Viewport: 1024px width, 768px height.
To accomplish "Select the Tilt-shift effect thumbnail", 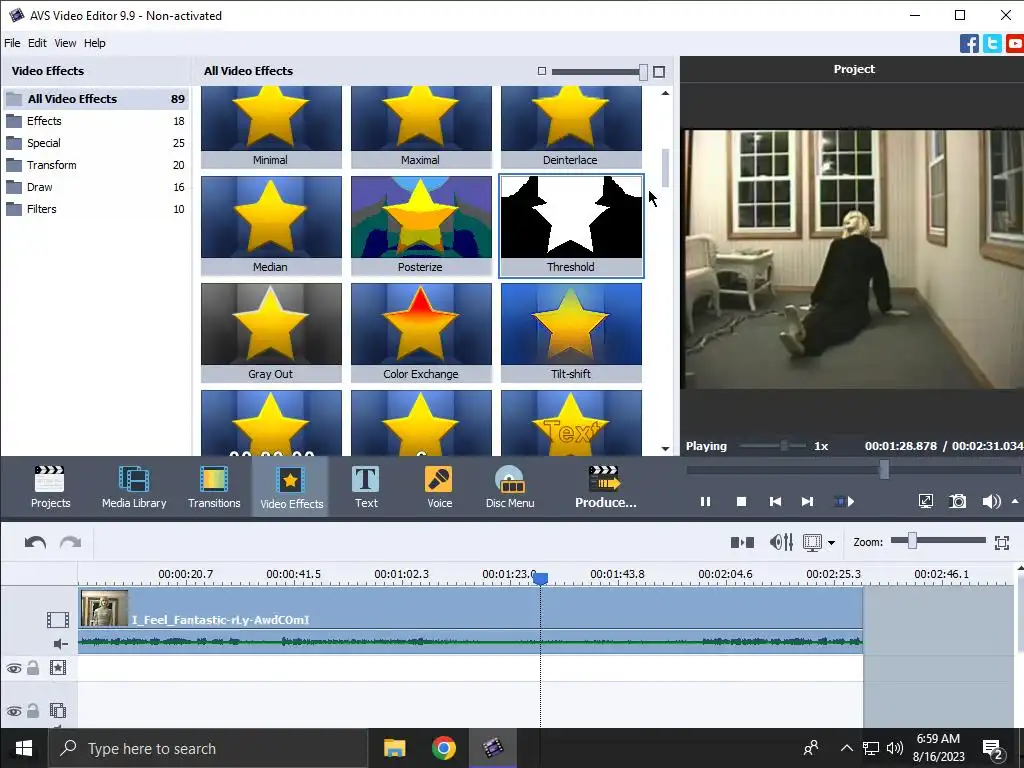I will click(x=571, y=332).
